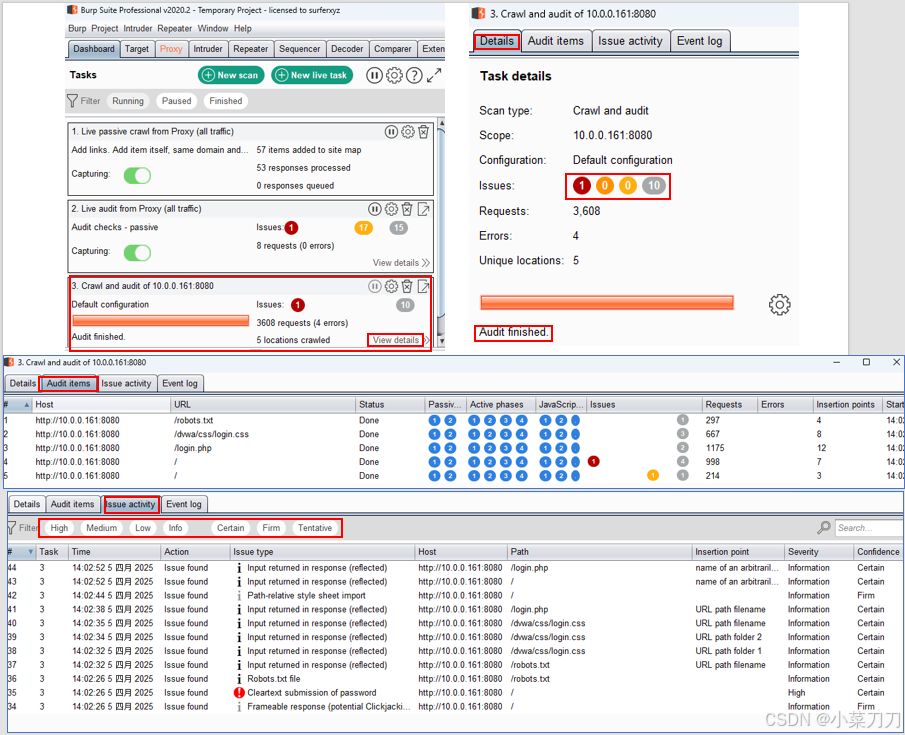Click the Search field in Issue activity
The height and width of the screenshot is (735, 905).
coord(869,528)
